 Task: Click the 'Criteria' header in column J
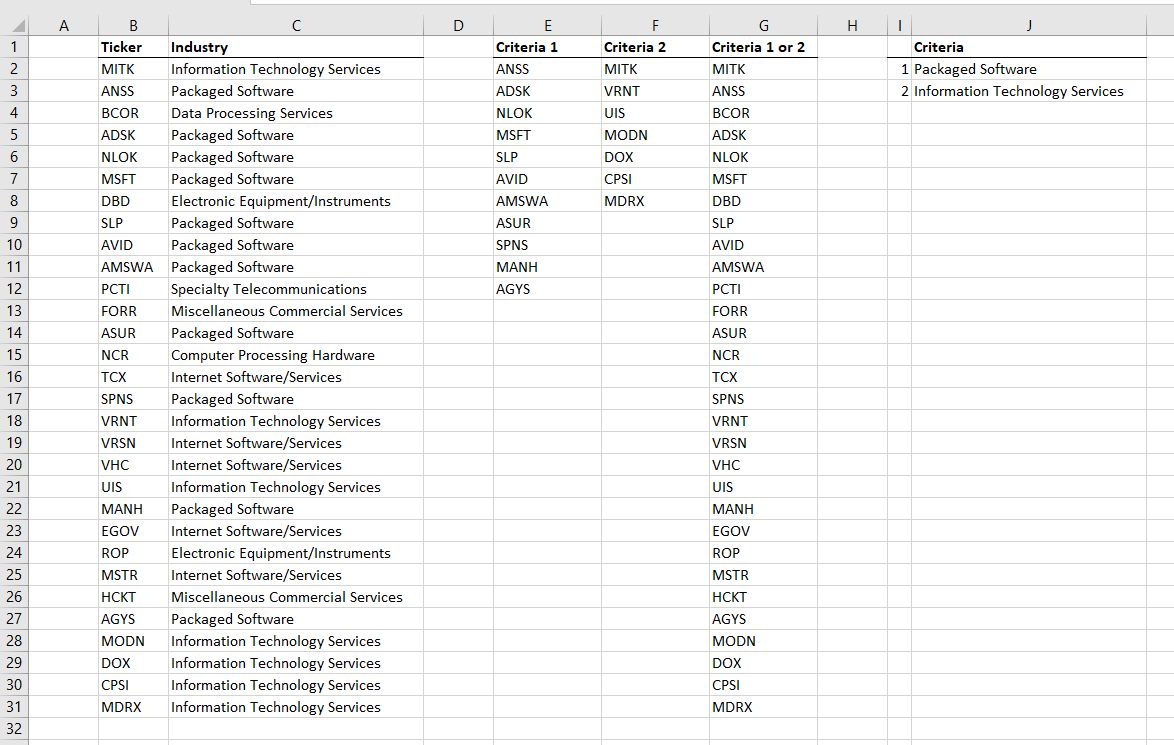[x=1029, y=47]
